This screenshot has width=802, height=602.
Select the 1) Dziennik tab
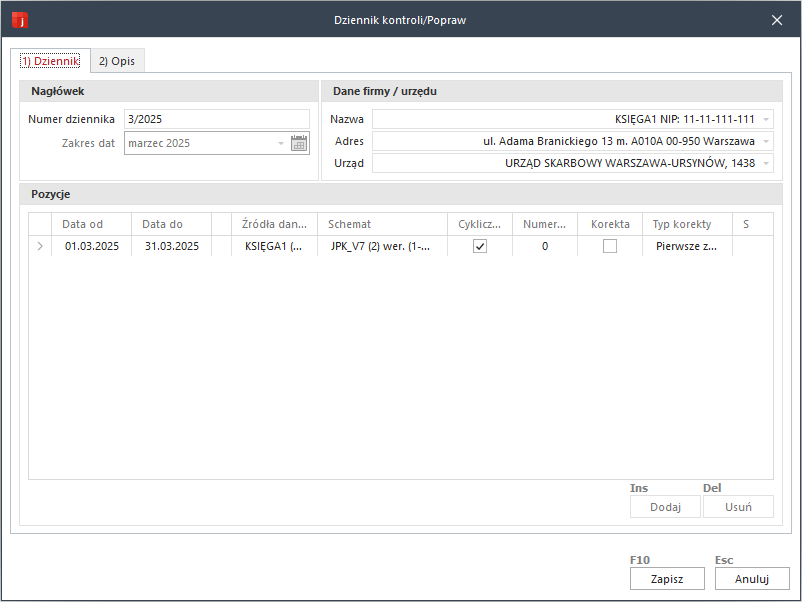coord(50,61)
